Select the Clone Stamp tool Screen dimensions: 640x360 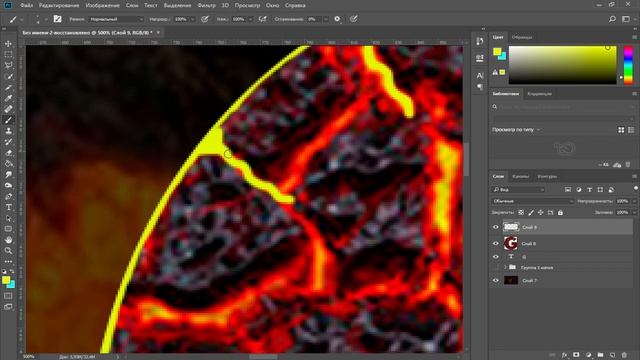pyautogui.click(x=8, y=131)
